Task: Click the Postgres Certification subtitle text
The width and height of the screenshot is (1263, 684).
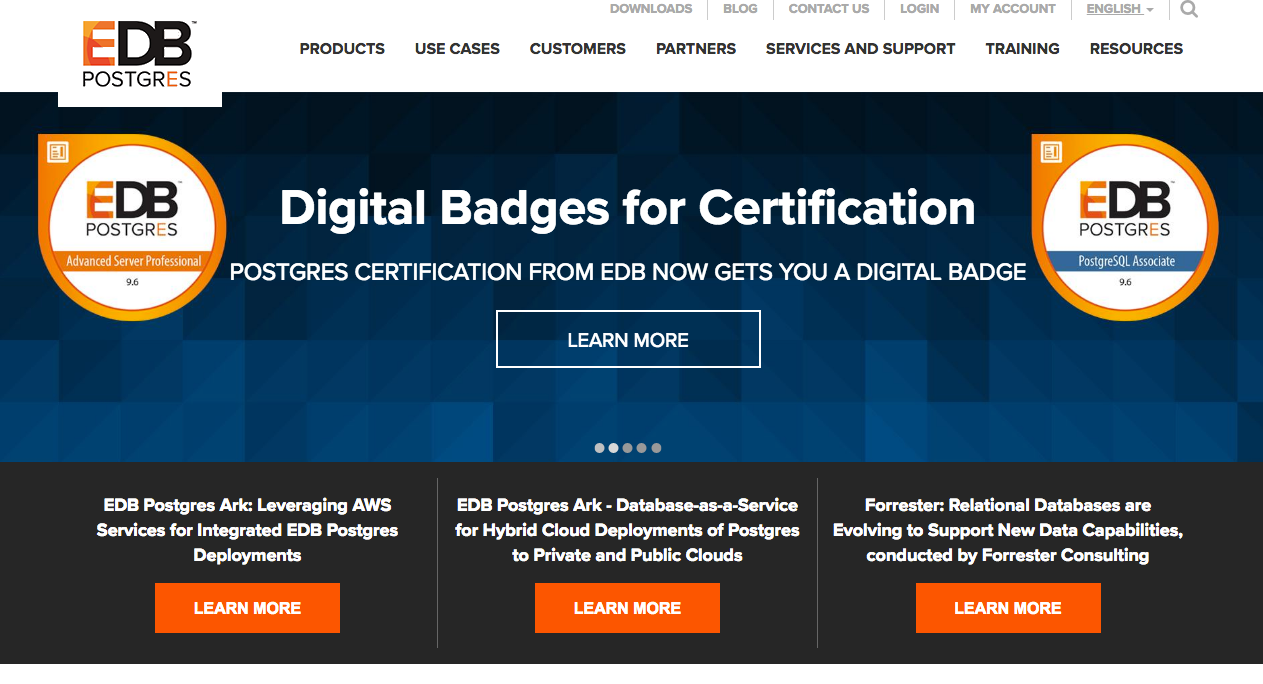Action: pos(628,272)
